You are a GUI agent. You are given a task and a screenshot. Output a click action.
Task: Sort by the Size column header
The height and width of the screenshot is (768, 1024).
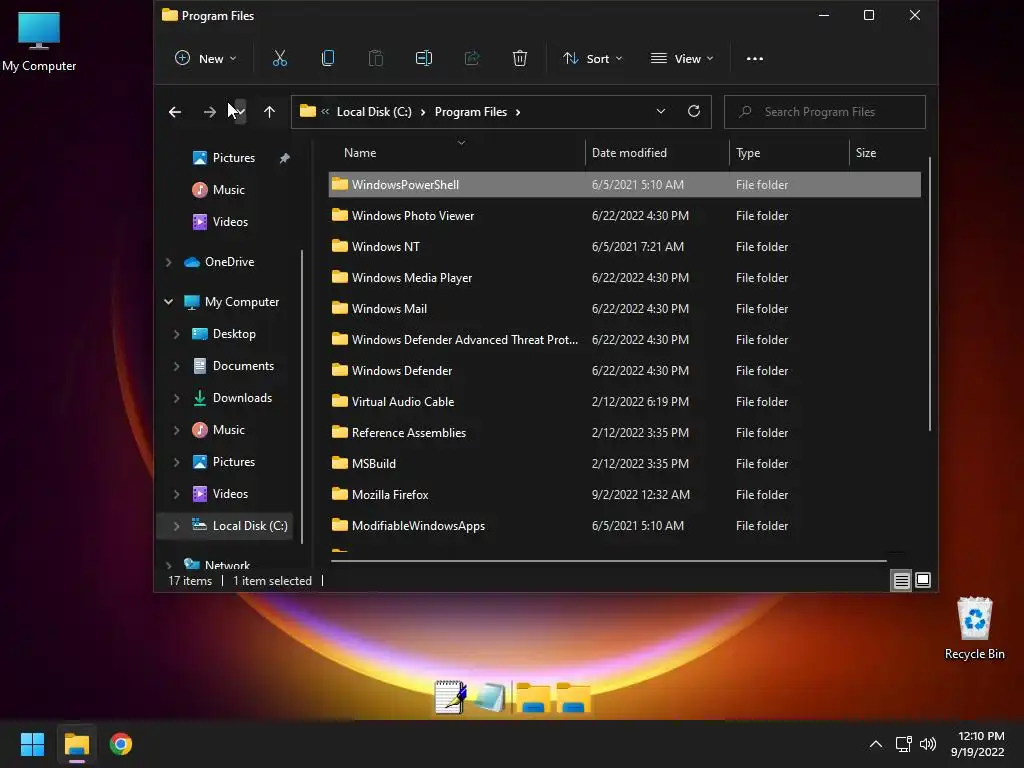click(x=866, y=153)
